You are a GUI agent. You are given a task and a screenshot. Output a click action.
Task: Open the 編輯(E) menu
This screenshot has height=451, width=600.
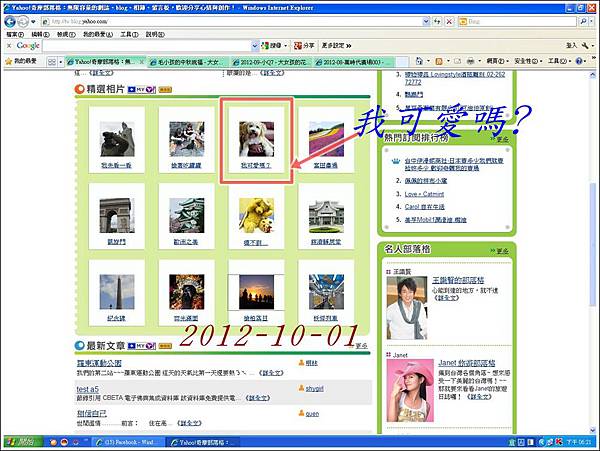coord(40,34)
